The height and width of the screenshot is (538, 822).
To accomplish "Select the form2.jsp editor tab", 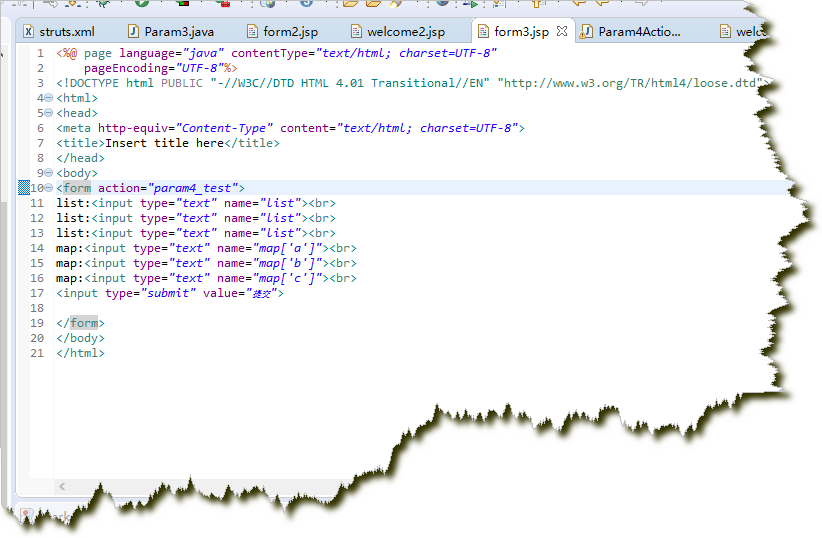I will [x=283, y=31].
